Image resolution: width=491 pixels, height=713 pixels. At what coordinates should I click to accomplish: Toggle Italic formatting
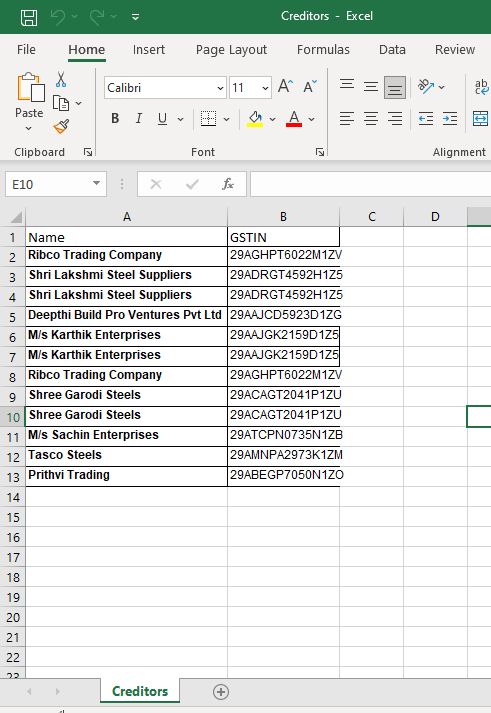139,119
